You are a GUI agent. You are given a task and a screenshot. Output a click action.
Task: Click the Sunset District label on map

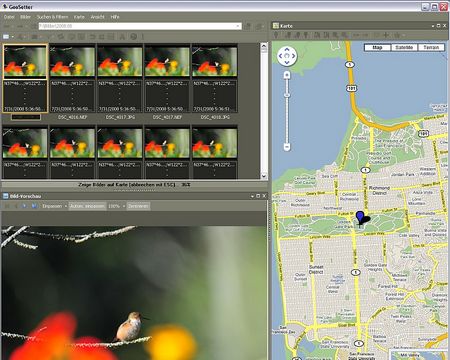pyautogui.click(x=316, y=269)
